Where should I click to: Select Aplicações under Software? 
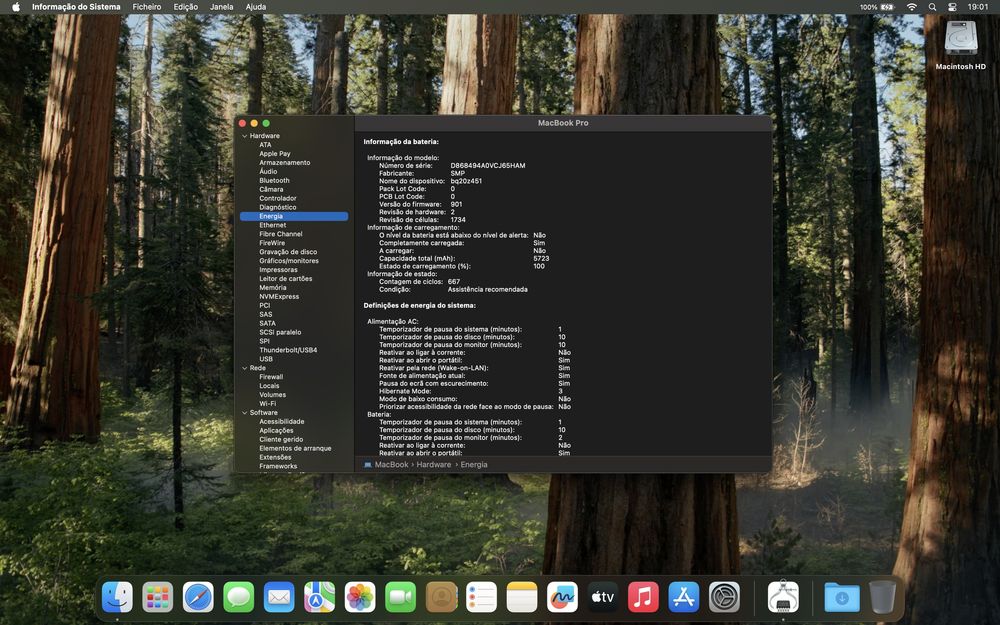point(276,430)
